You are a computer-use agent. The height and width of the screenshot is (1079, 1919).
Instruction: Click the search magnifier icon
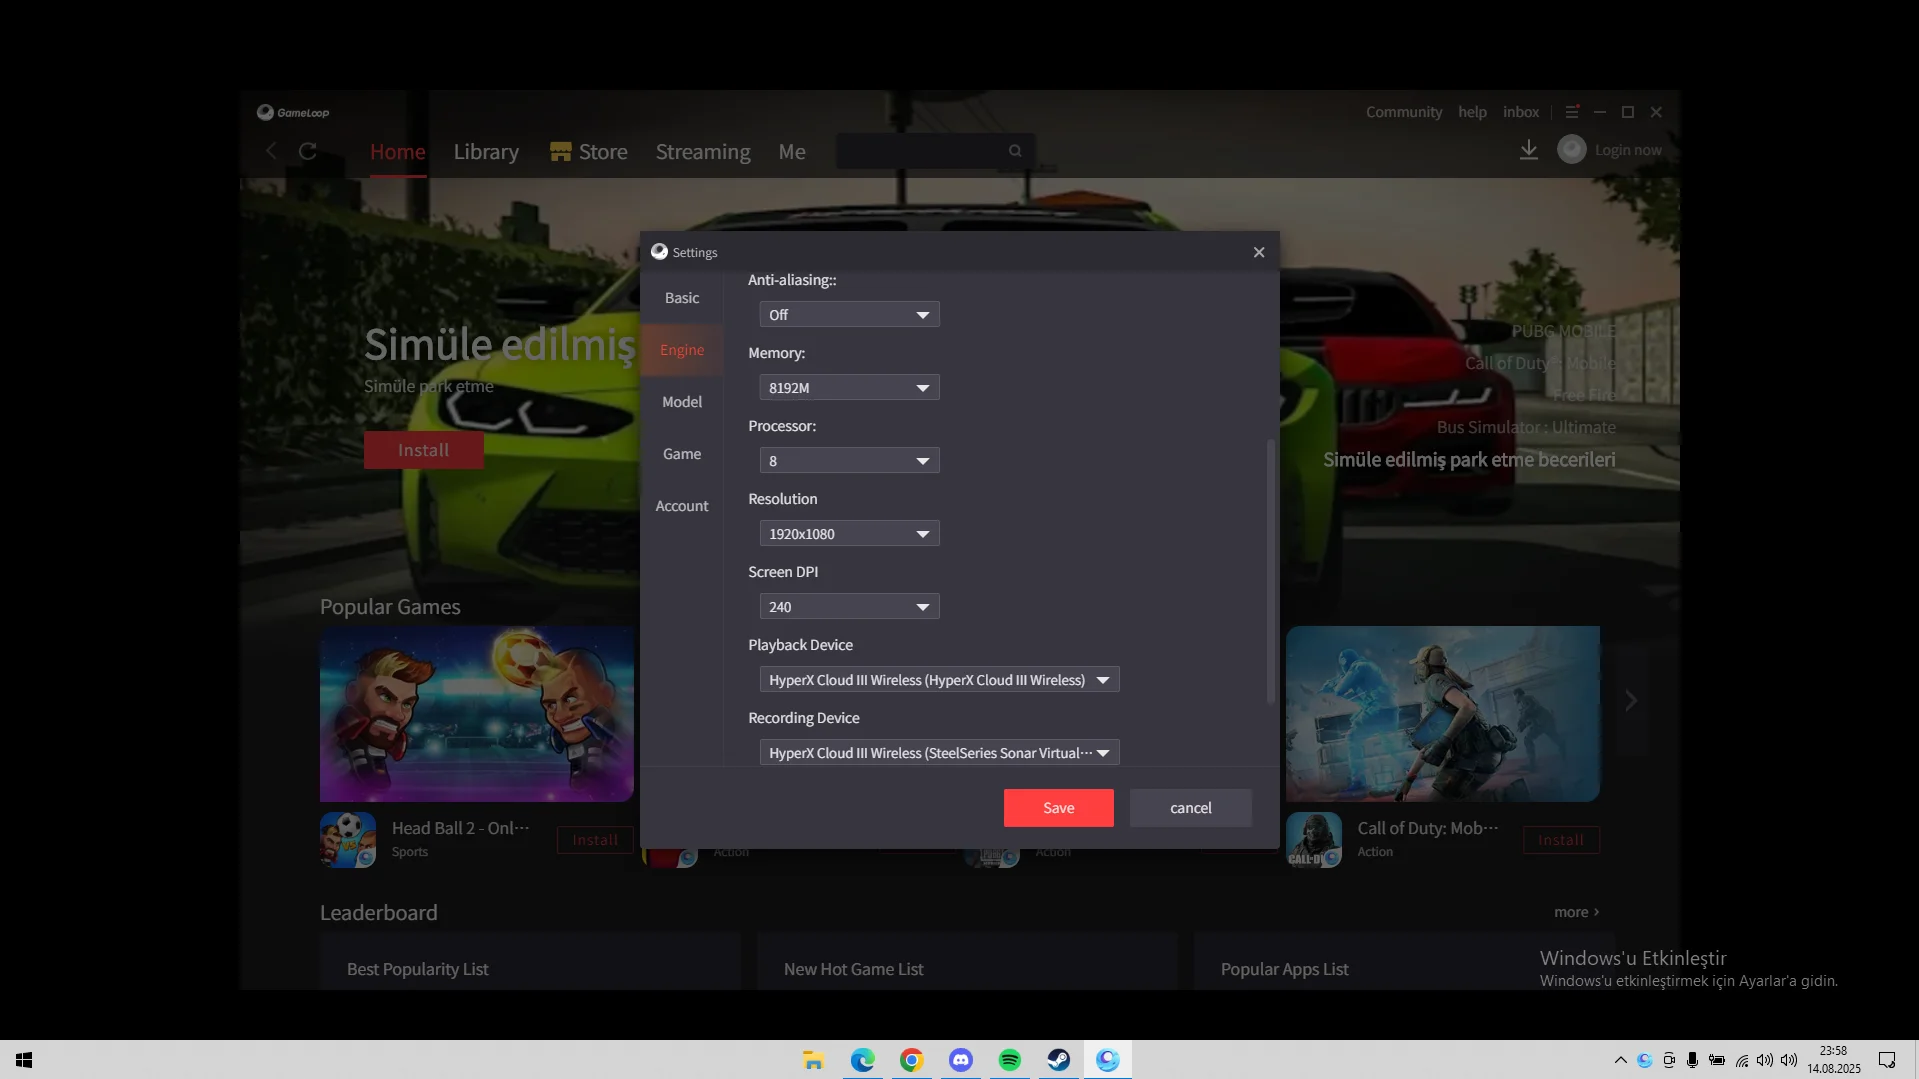click(1015, 151)
